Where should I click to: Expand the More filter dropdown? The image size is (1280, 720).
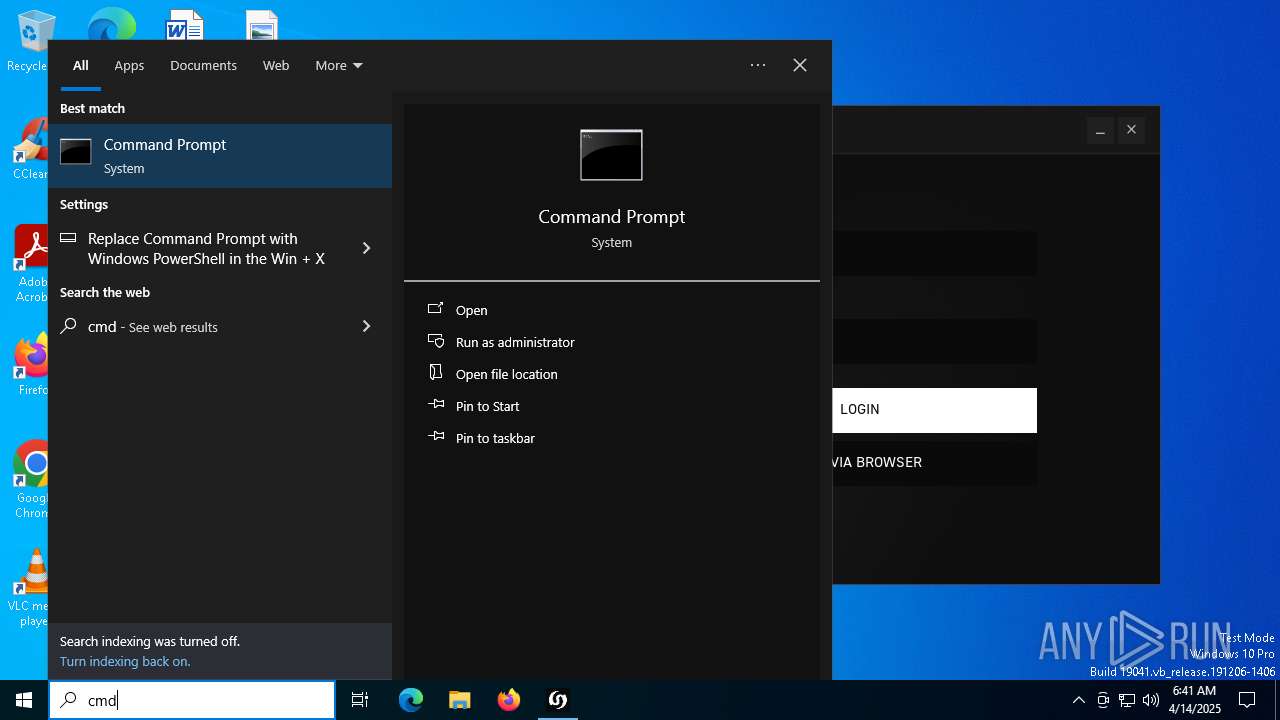pos(339,65)
